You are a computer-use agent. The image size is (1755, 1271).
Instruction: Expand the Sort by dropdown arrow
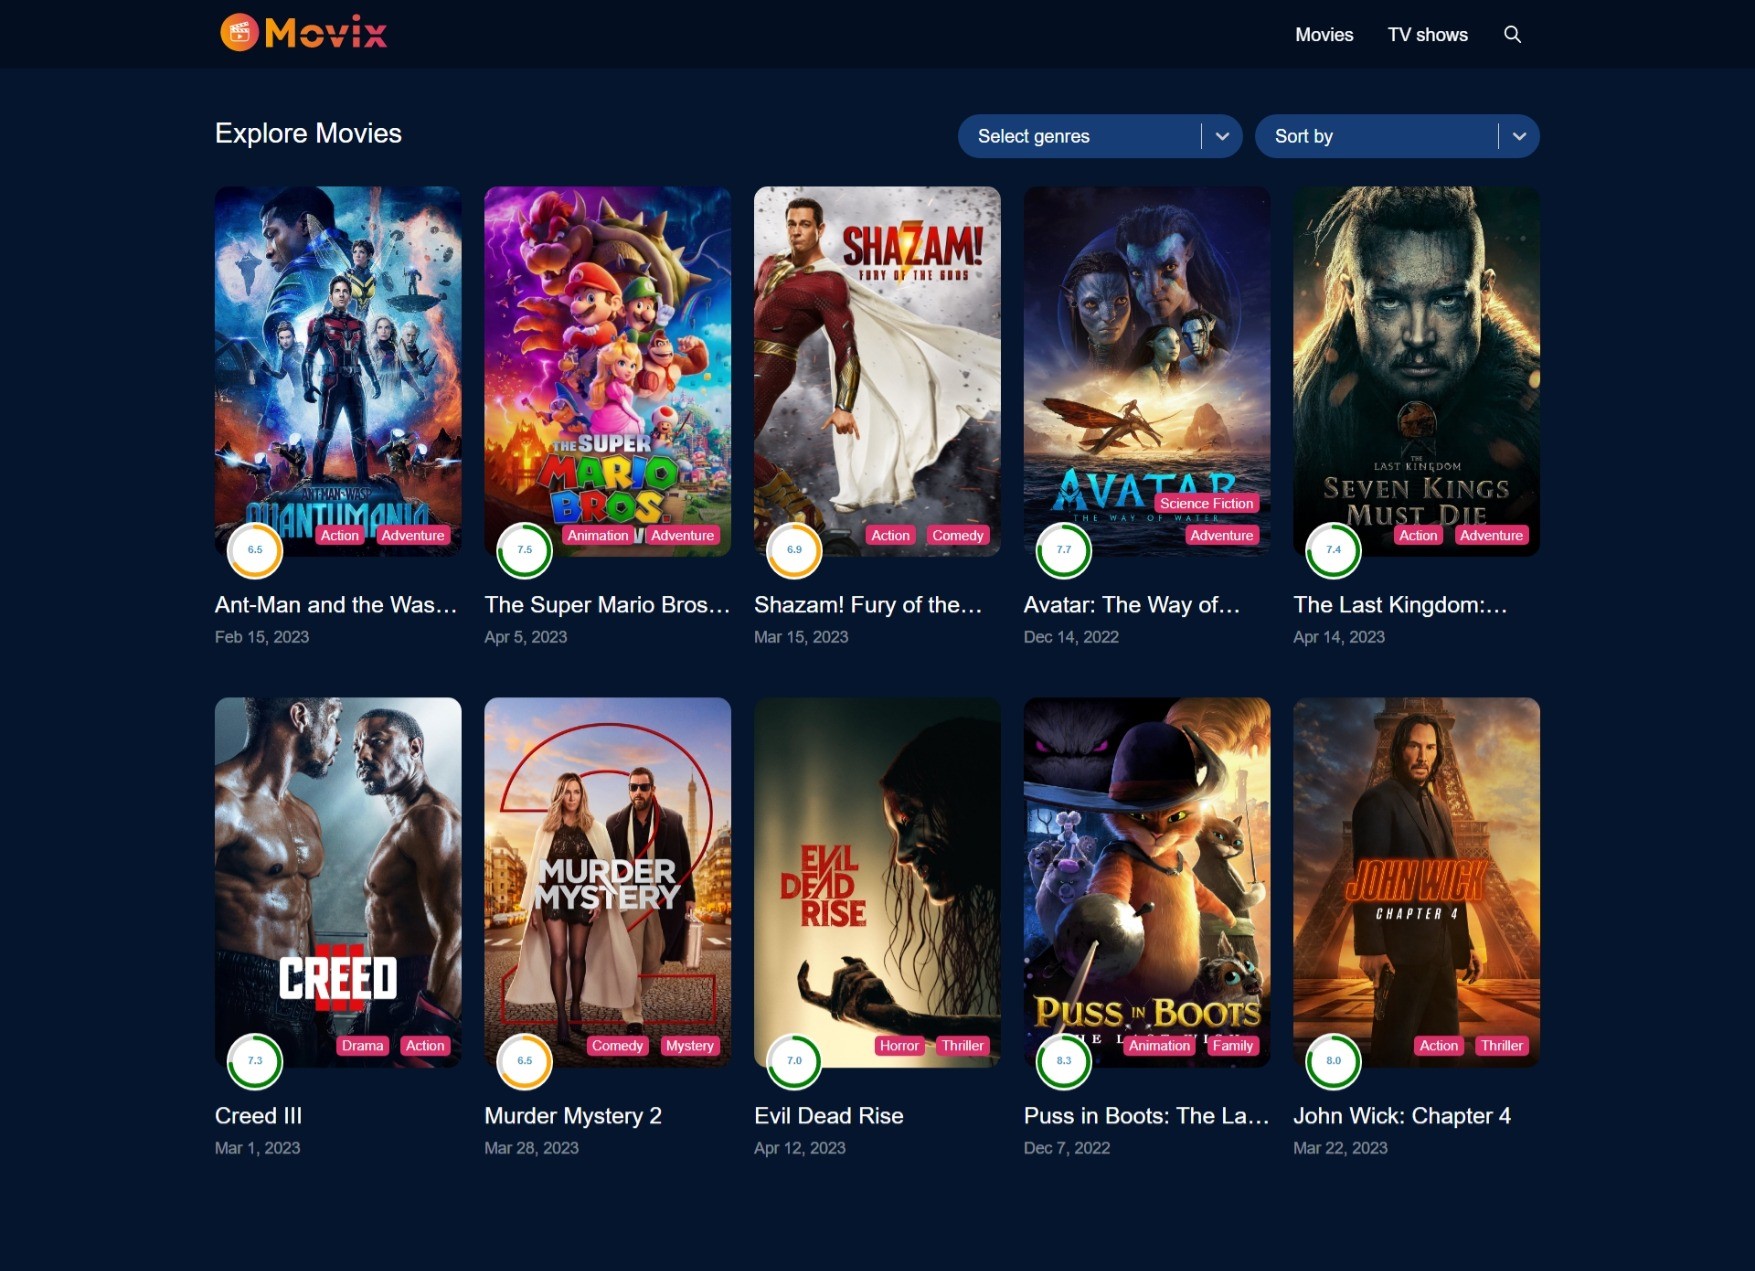click(x=1519, y=136)
